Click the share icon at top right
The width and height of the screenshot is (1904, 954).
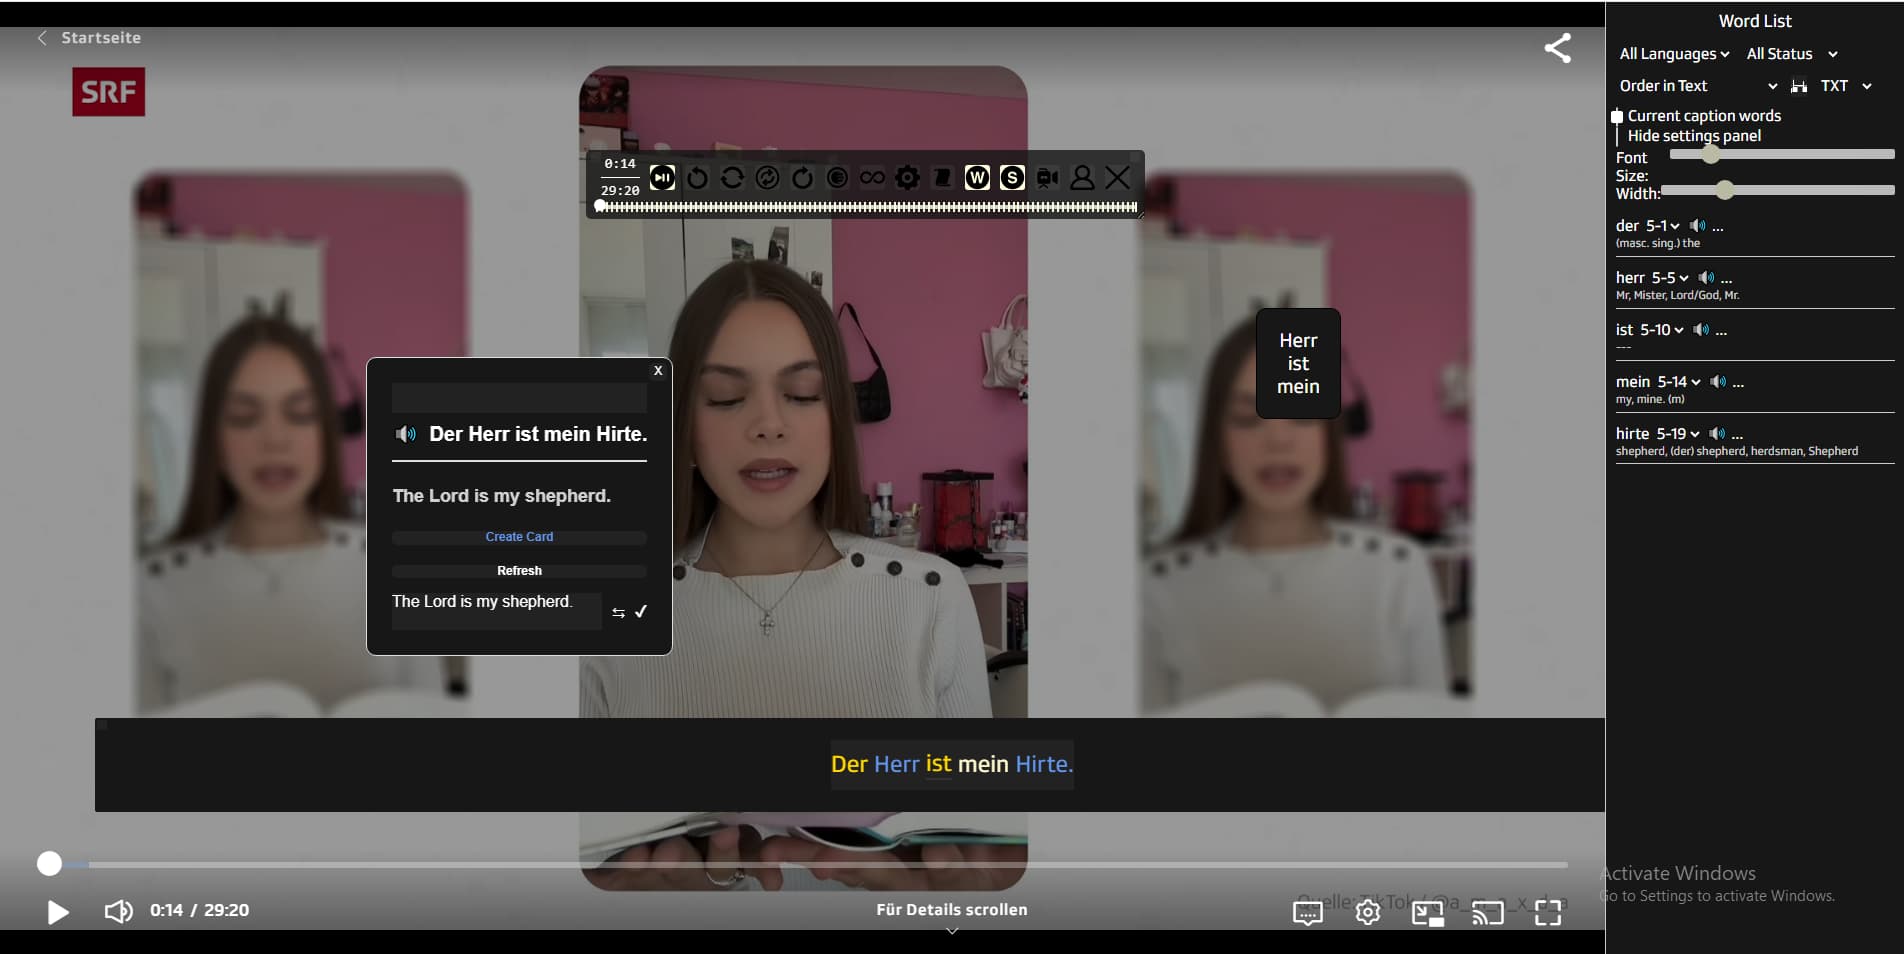(1557, 48)
